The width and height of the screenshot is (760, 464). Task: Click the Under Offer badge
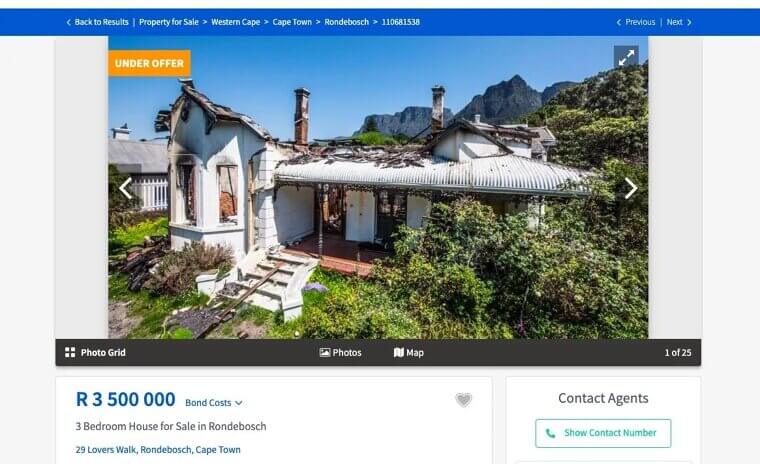[x=149, y=63]
